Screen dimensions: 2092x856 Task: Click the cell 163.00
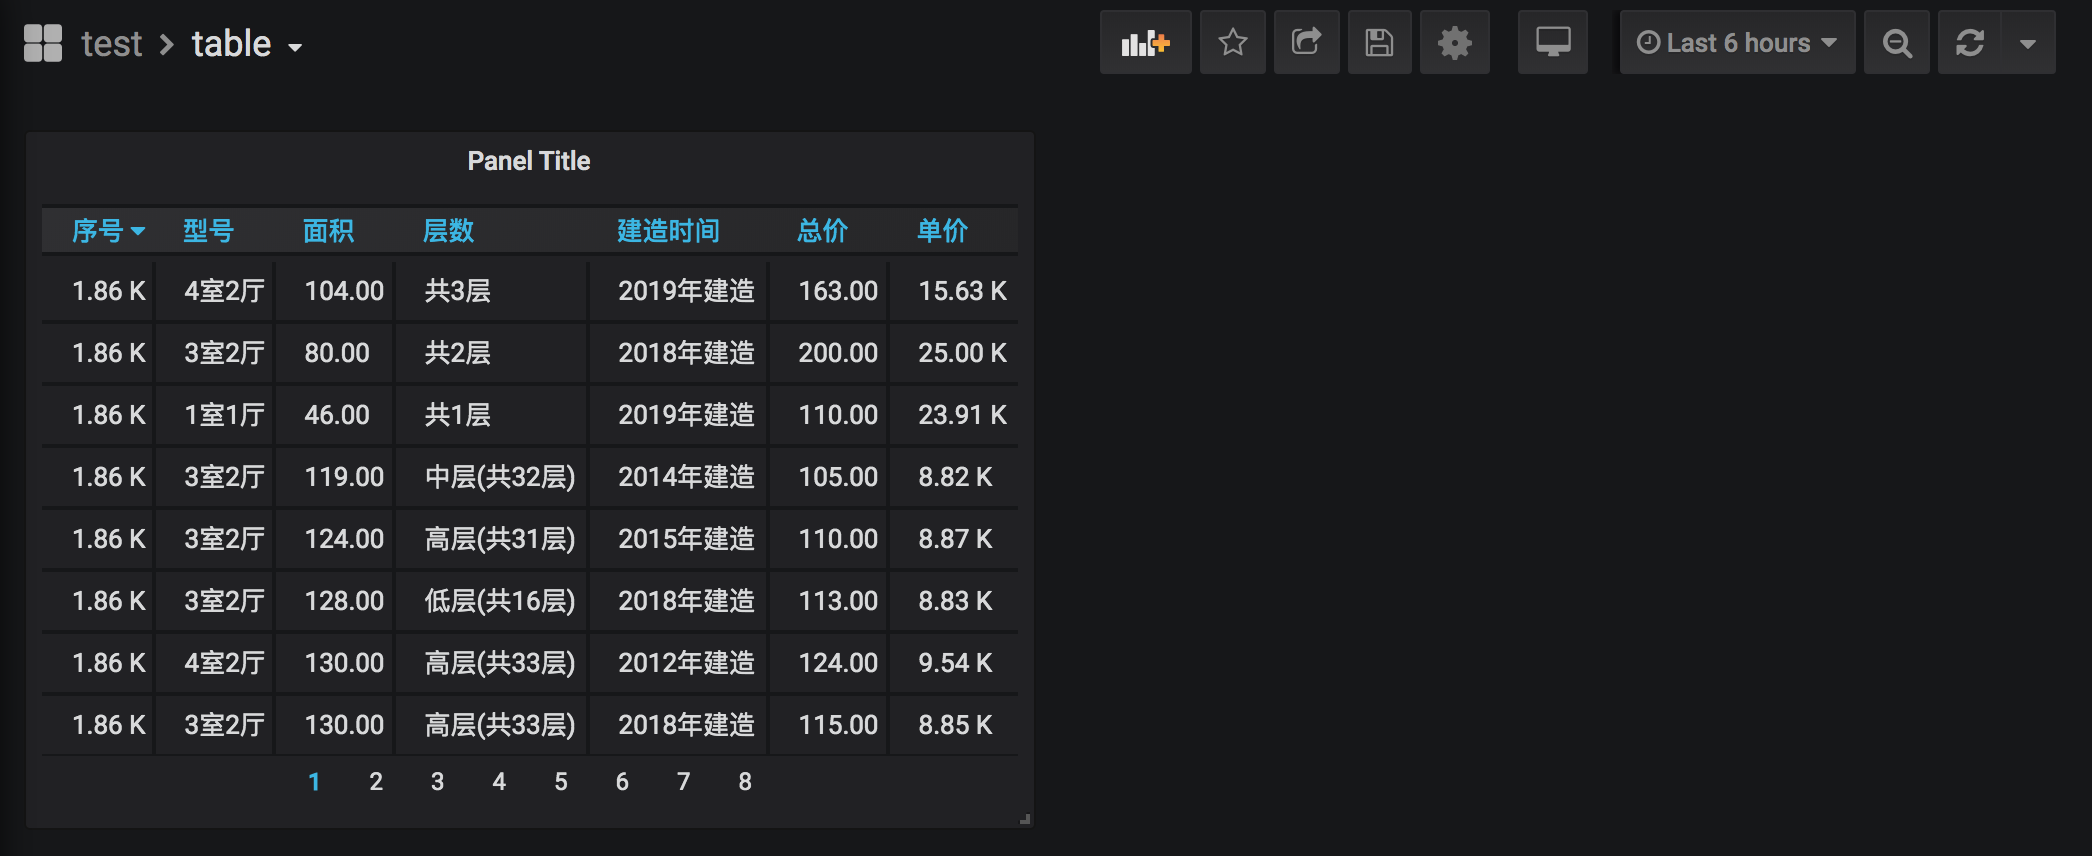point(828,291)
